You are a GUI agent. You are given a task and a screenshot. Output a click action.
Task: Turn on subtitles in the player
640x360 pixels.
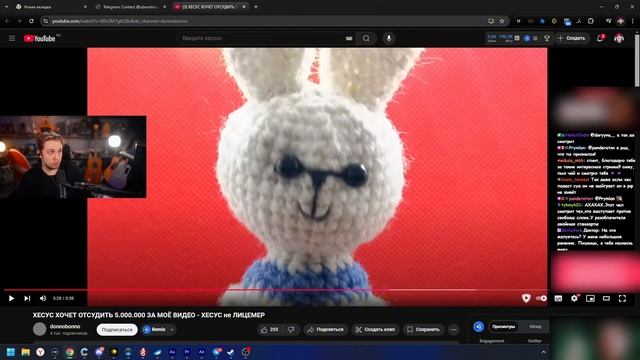[x=558, y=298]
